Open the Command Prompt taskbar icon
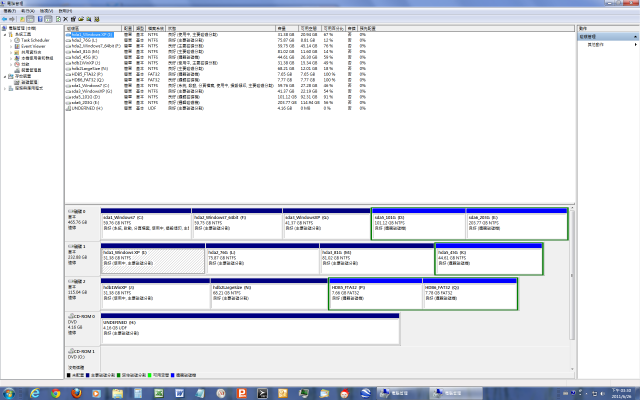 (262, 393)
